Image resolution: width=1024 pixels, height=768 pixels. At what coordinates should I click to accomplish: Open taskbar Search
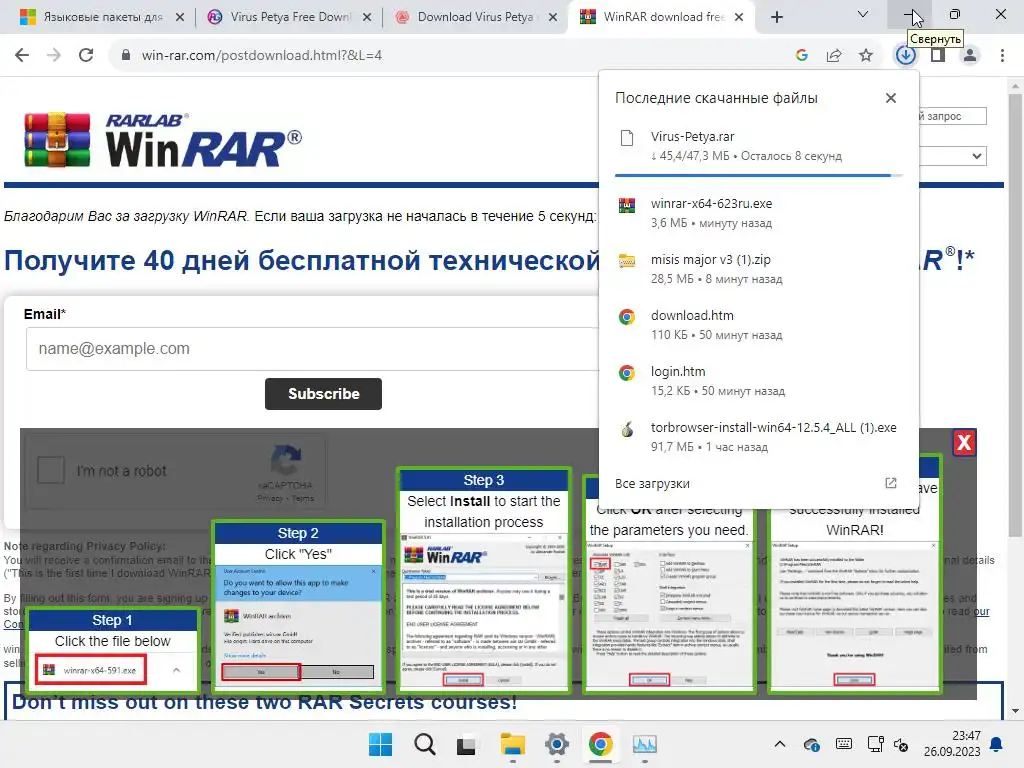coord(424,744)
